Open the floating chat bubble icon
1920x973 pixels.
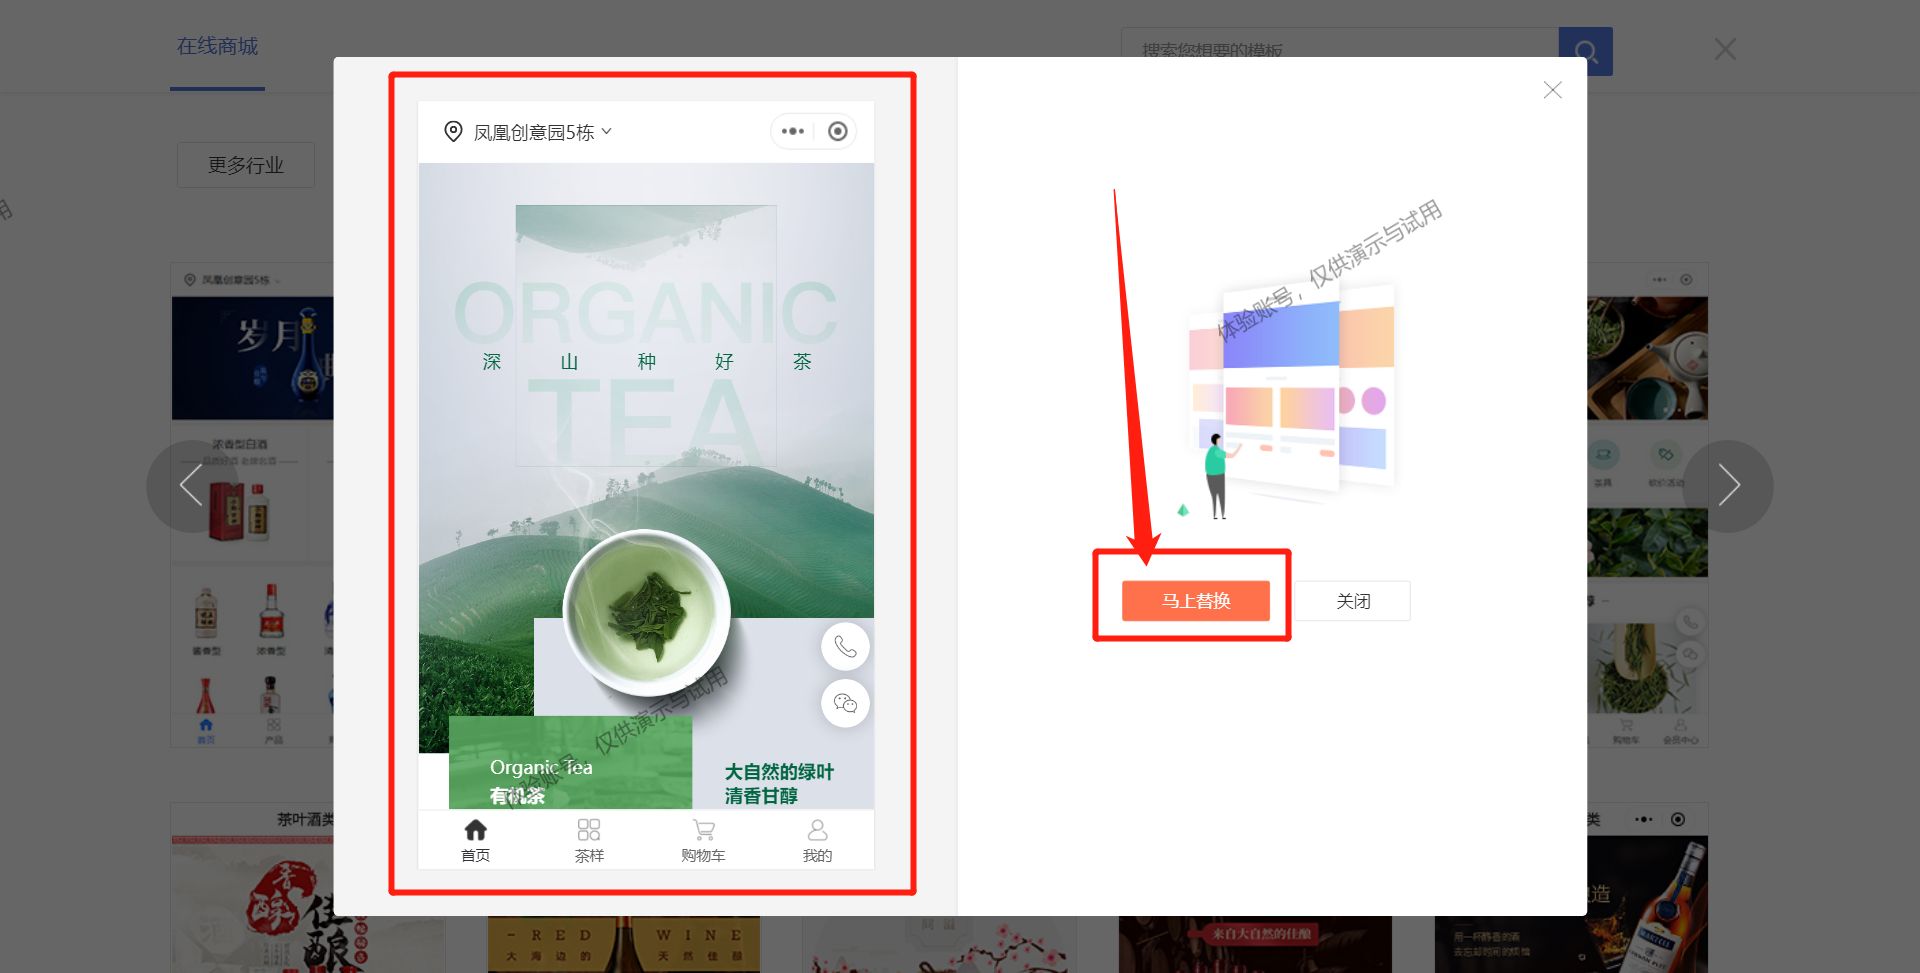point(845,703)
